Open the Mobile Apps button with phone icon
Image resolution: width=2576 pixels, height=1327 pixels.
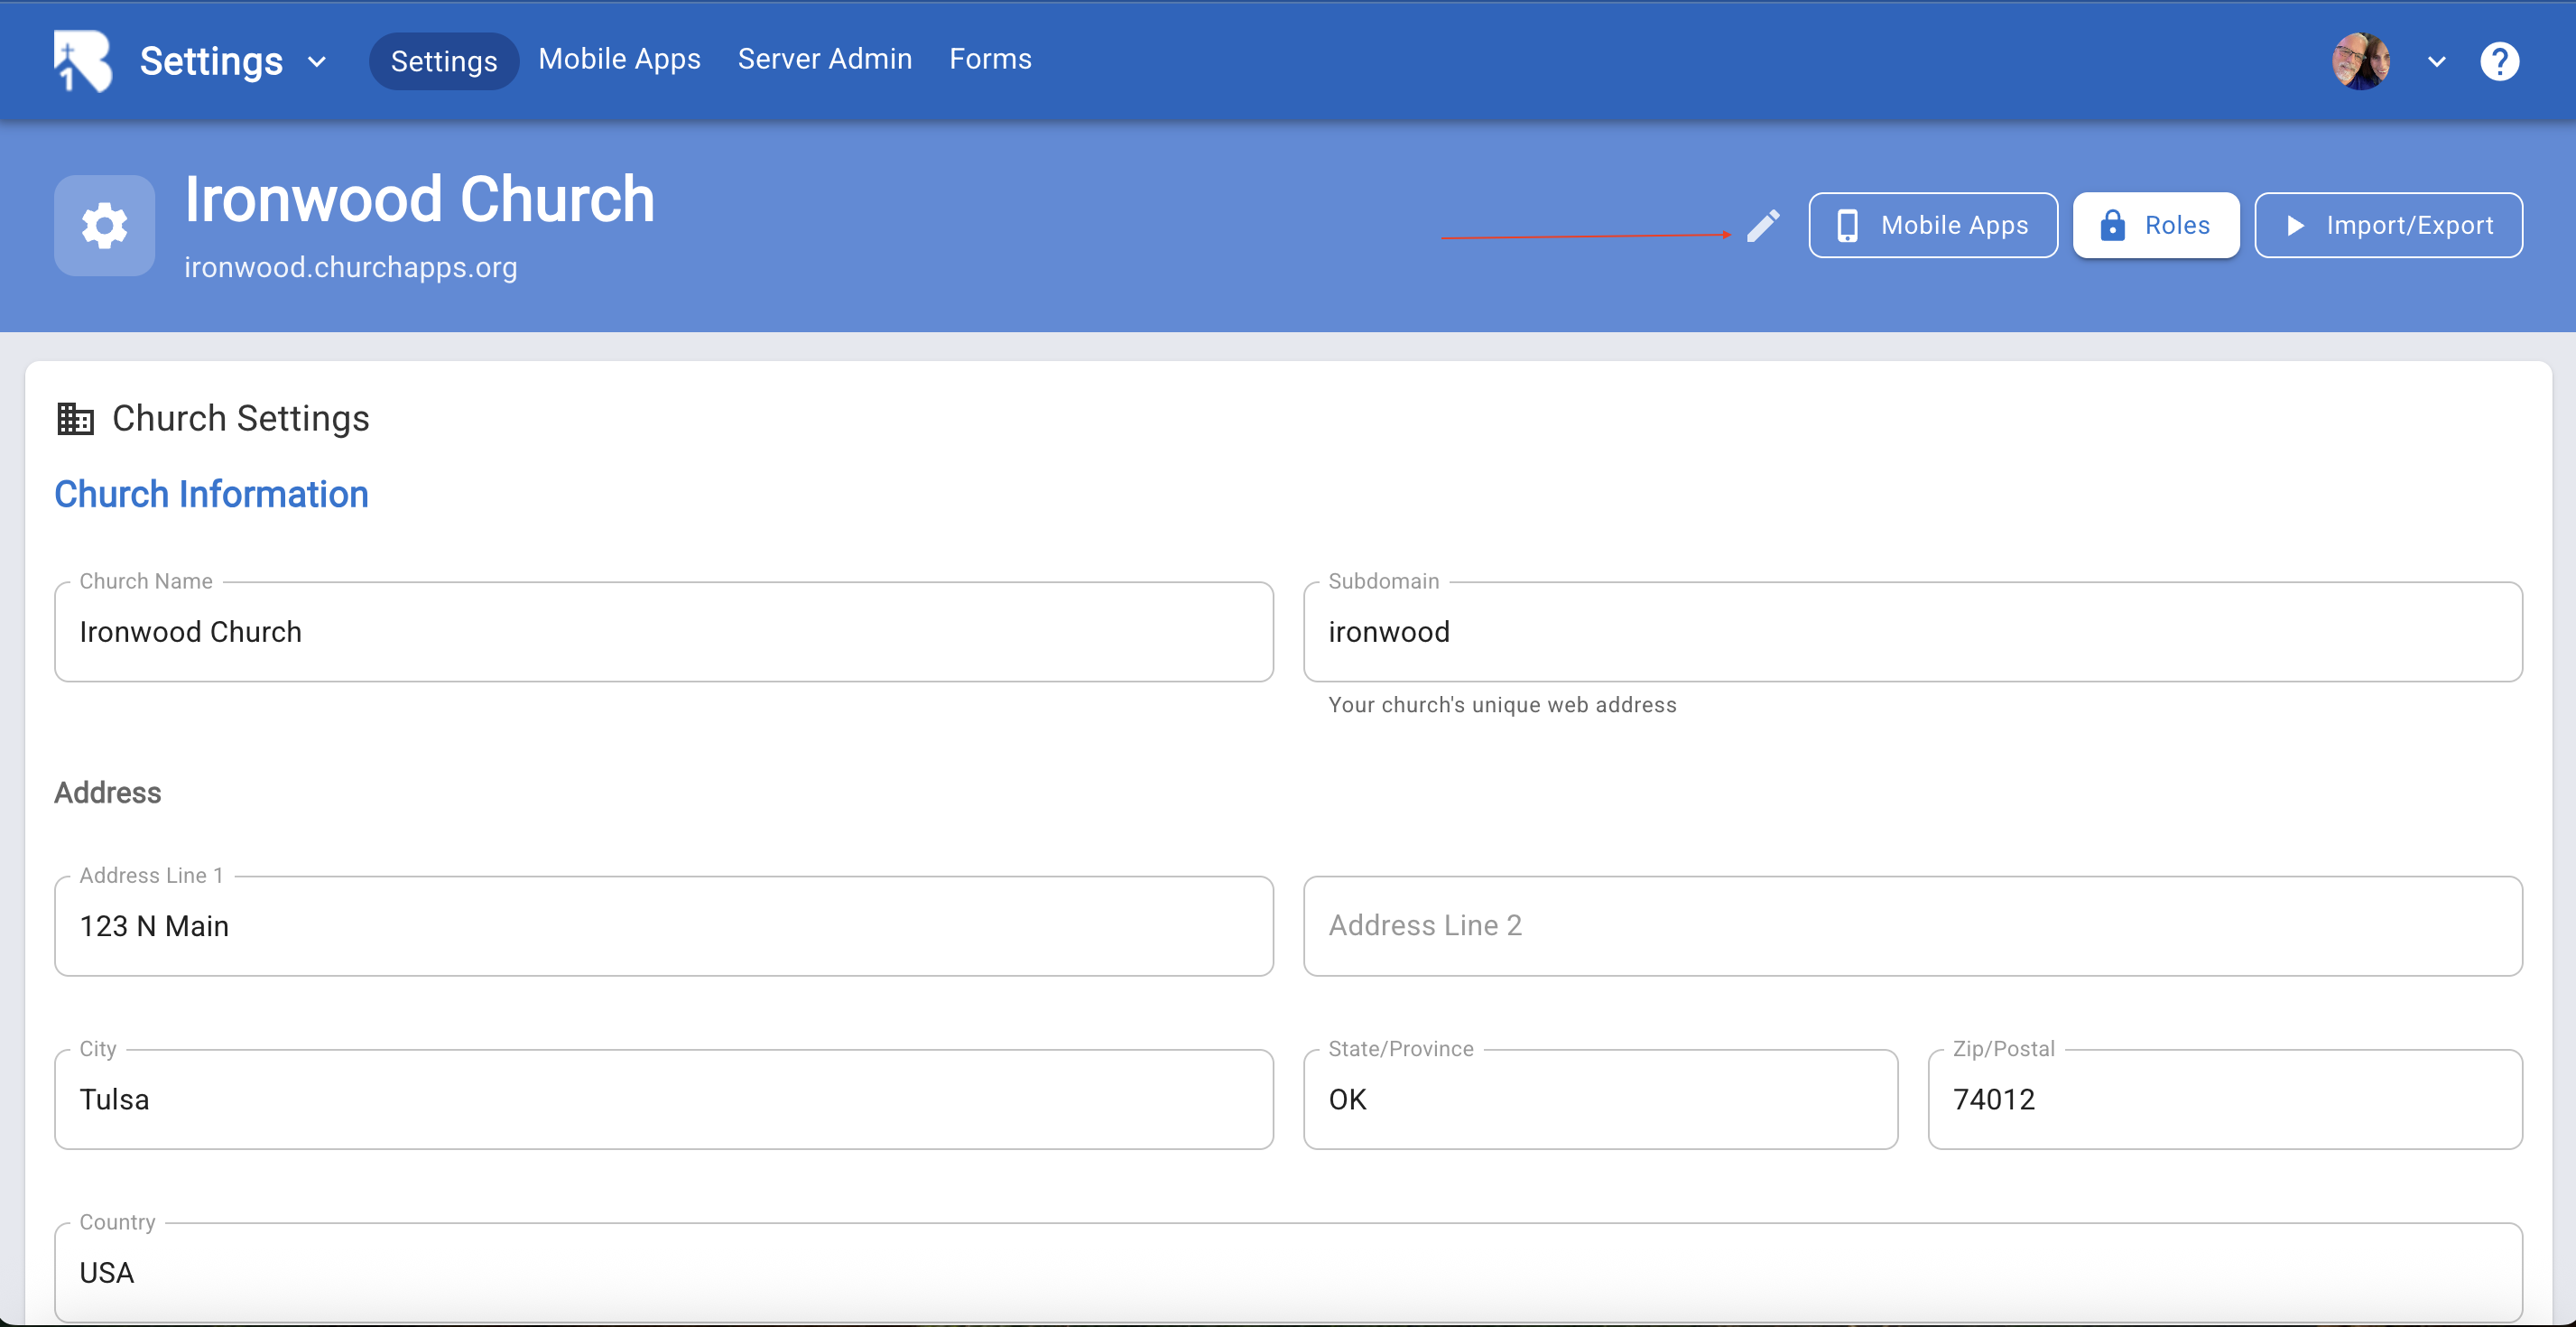click(1932, 225)
